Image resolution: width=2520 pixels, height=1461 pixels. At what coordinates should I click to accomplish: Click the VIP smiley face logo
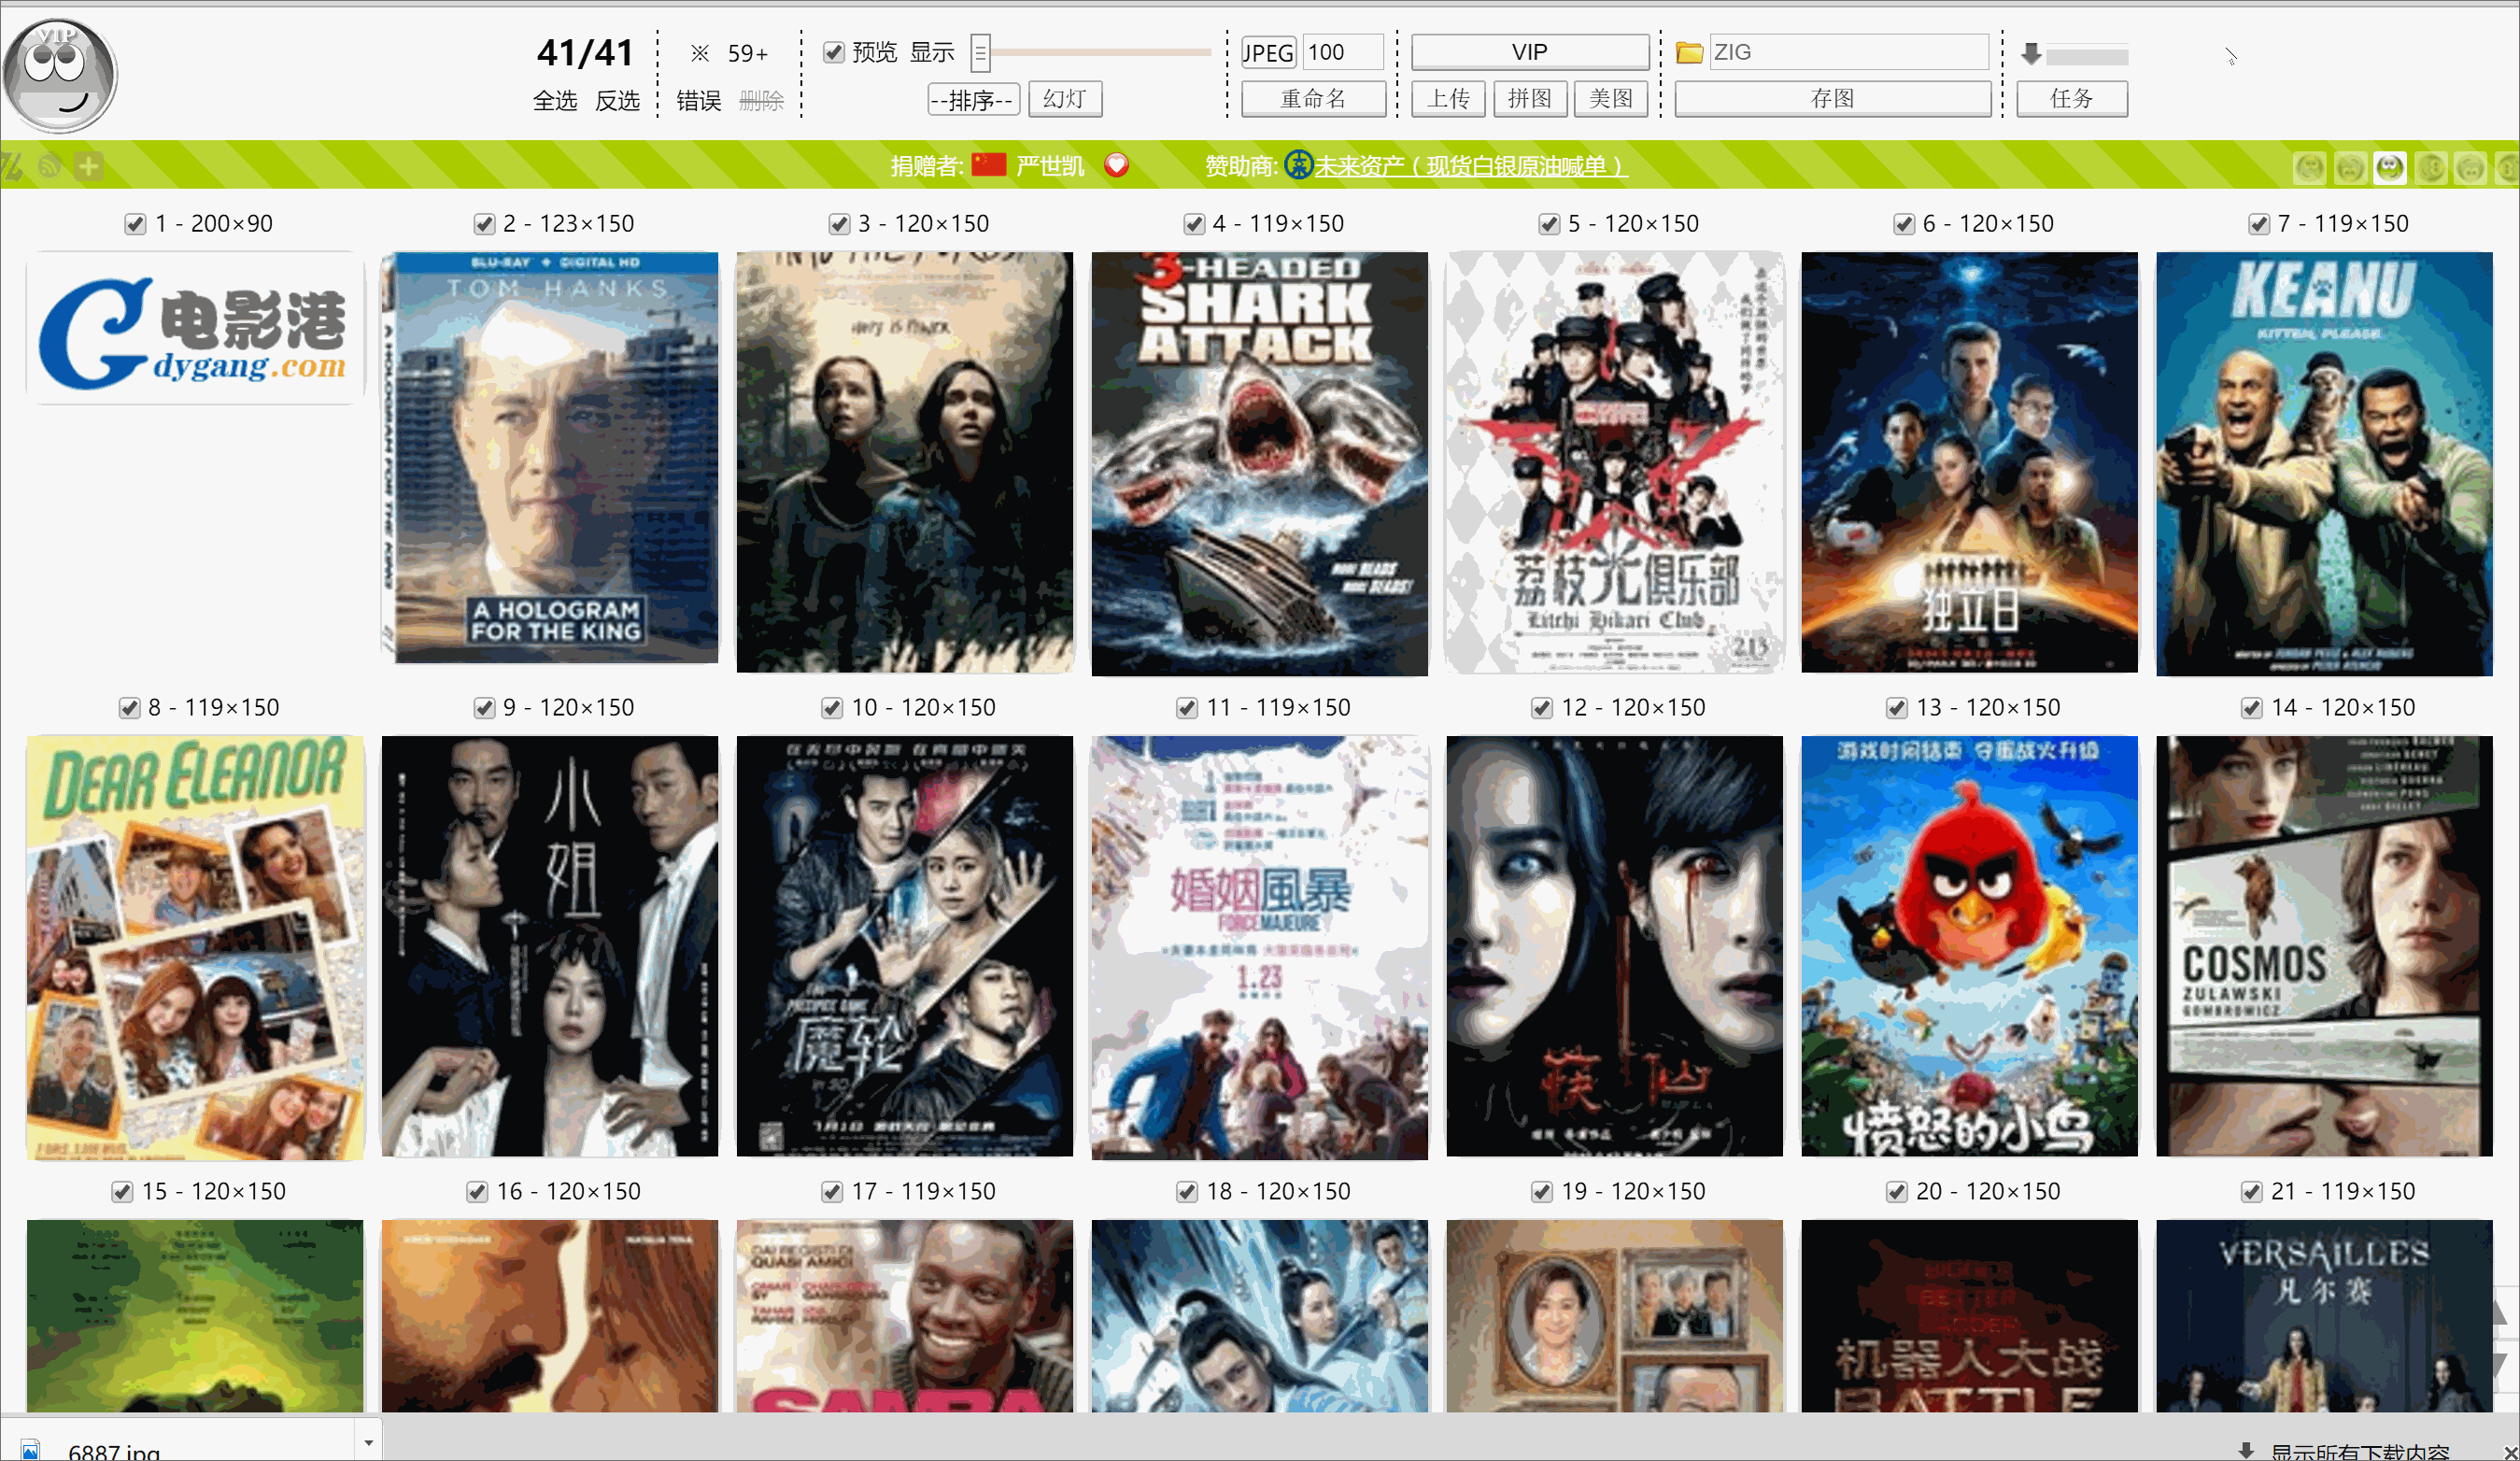click(59, 74)
